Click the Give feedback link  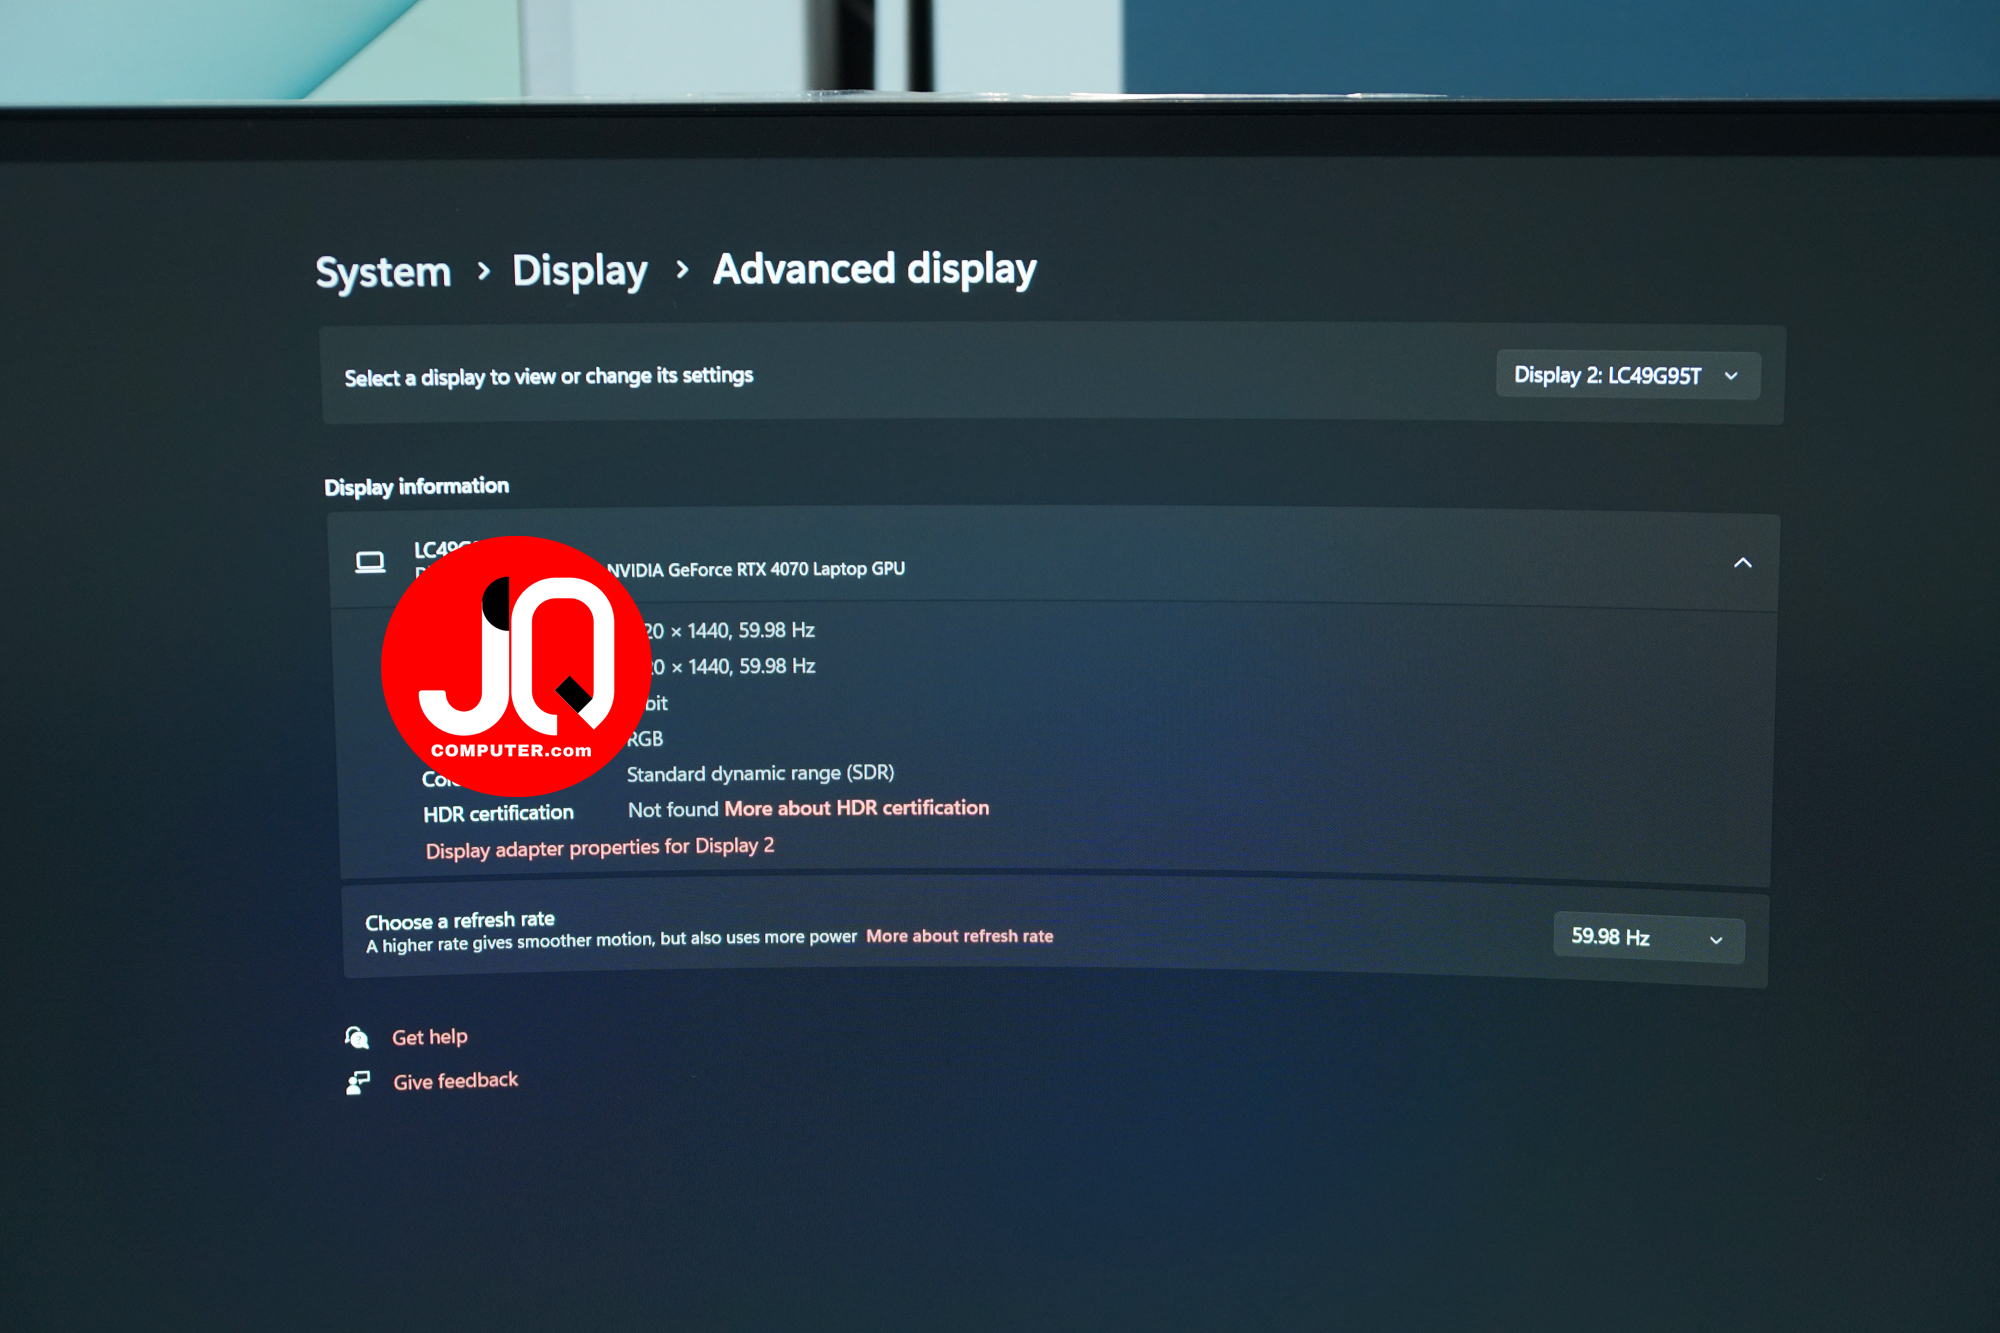pyautogui.click(x=455, y=1081)
